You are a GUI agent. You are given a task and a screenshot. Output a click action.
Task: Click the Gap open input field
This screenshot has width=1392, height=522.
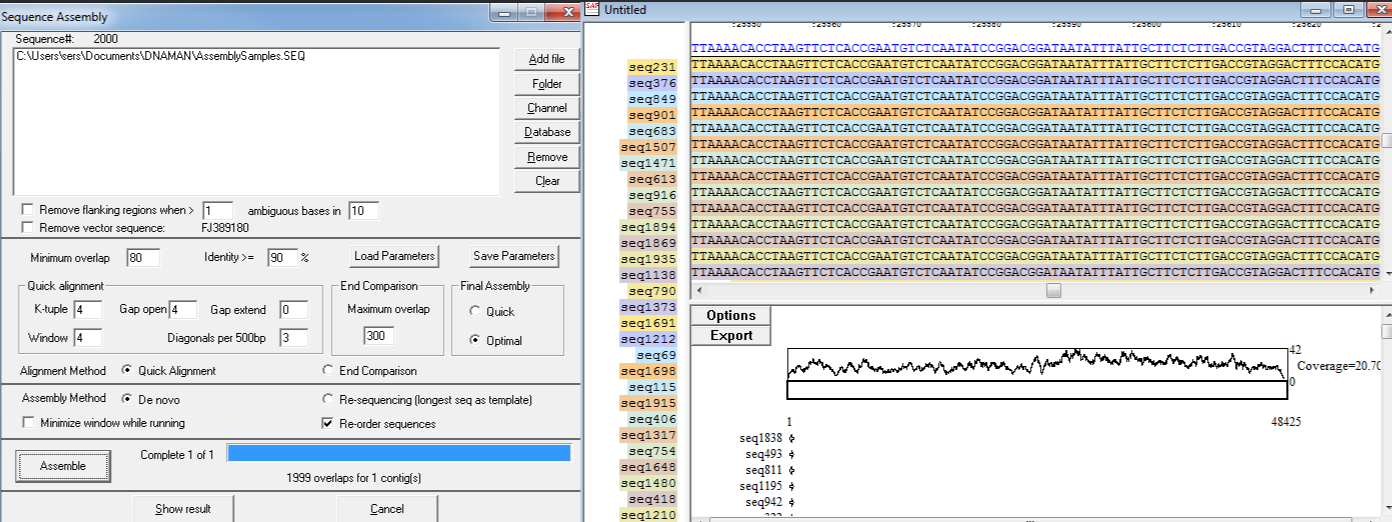pos(183,310)
